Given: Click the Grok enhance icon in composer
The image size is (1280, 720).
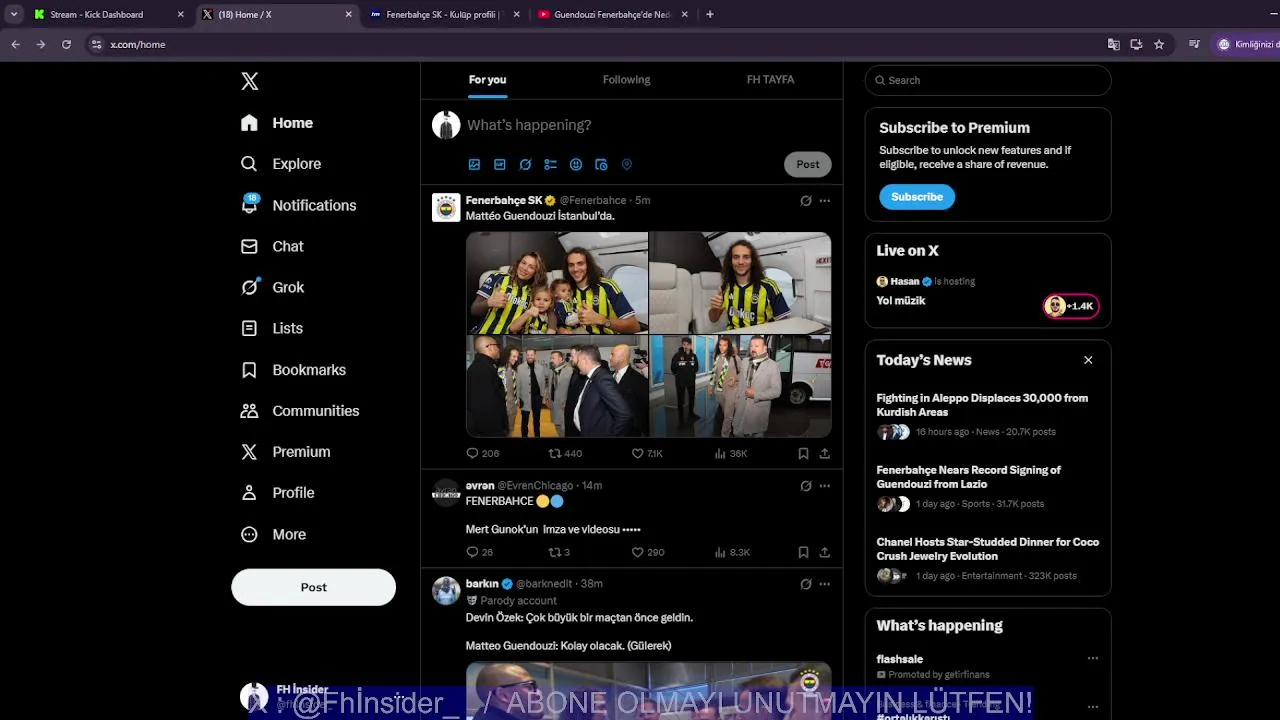Looking at the screenshot, I should coord(525,164).
